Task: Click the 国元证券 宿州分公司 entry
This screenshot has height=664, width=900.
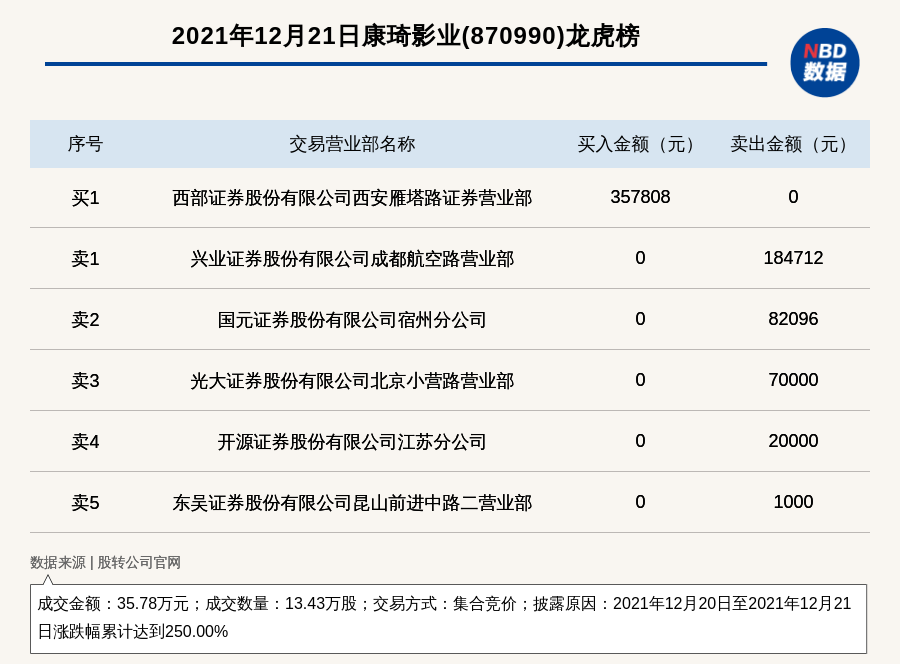Action: [352, 320]
